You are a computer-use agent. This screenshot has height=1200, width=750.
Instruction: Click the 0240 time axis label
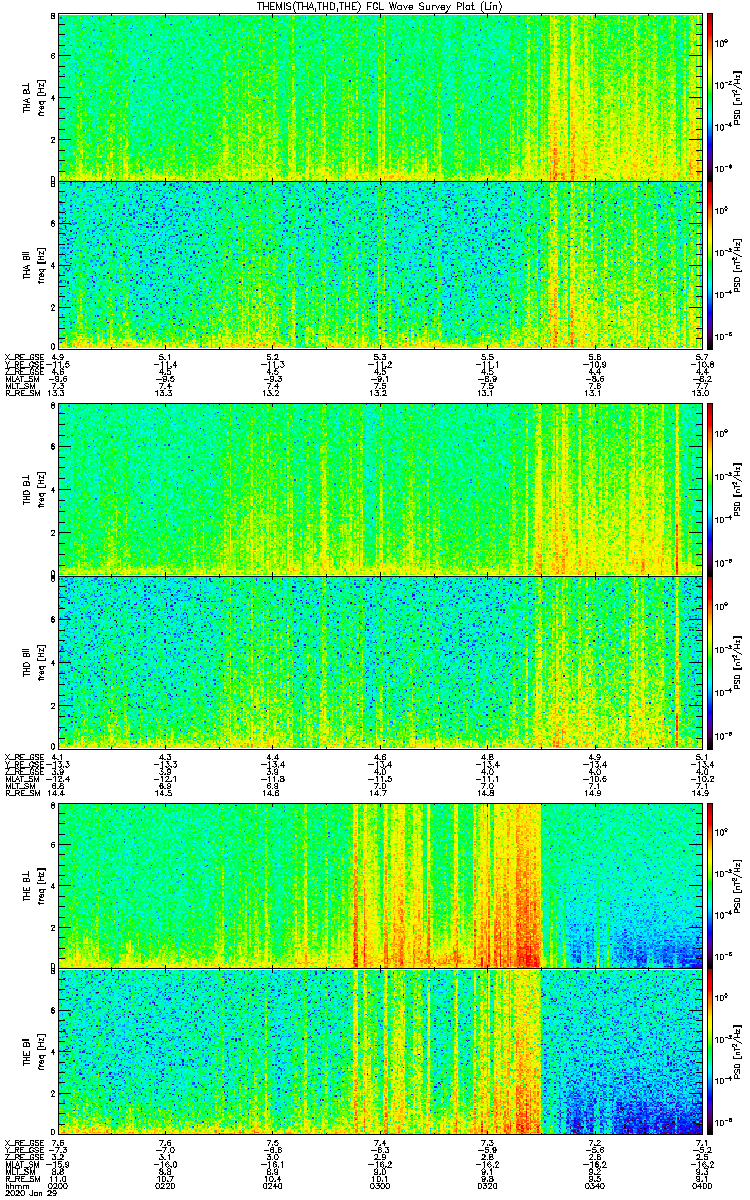pyautogui.click(x=273, y=1187)
